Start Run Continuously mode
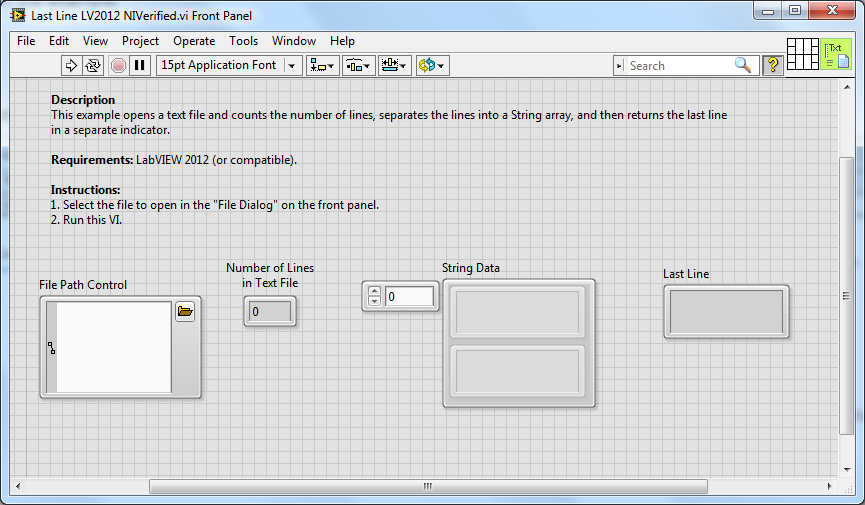Viewport: 865px width, 505px height. tap(93, 66)
